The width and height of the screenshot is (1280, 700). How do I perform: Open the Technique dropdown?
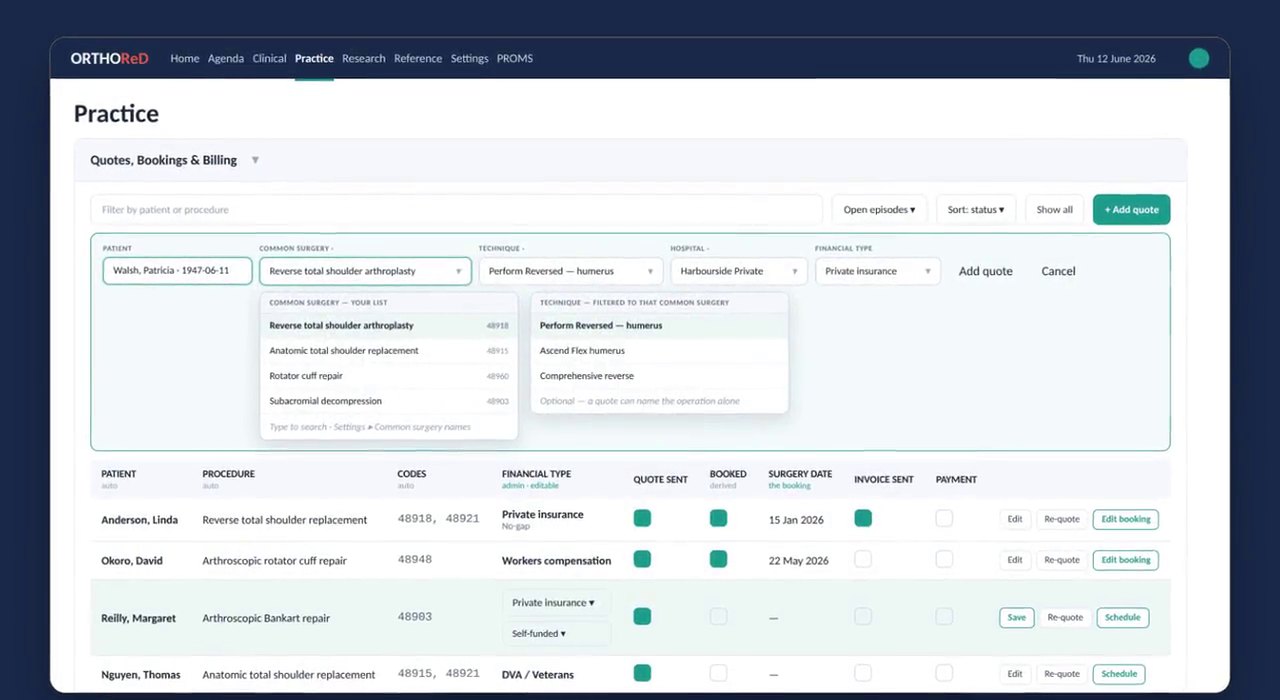coord(570,271)
